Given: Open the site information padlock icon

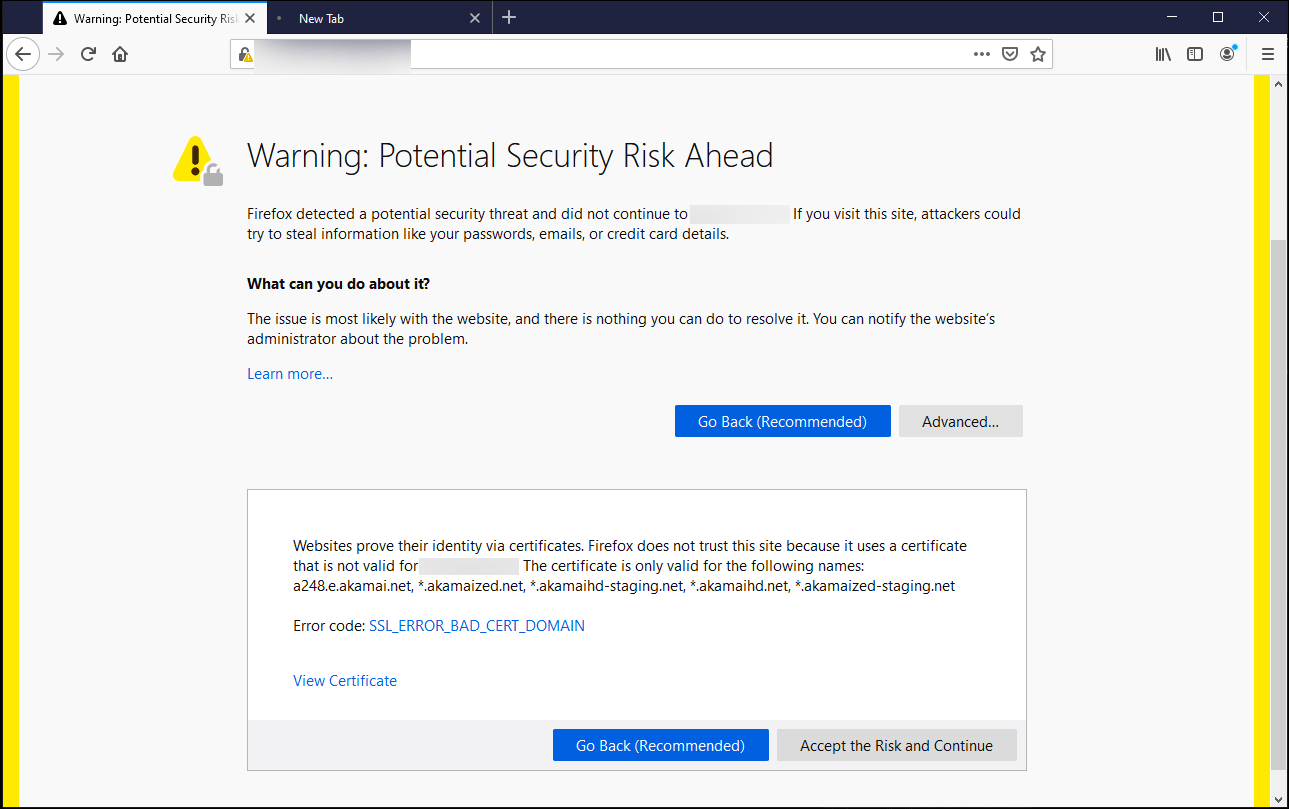Looking at the screenshot, I should [245, 54].
